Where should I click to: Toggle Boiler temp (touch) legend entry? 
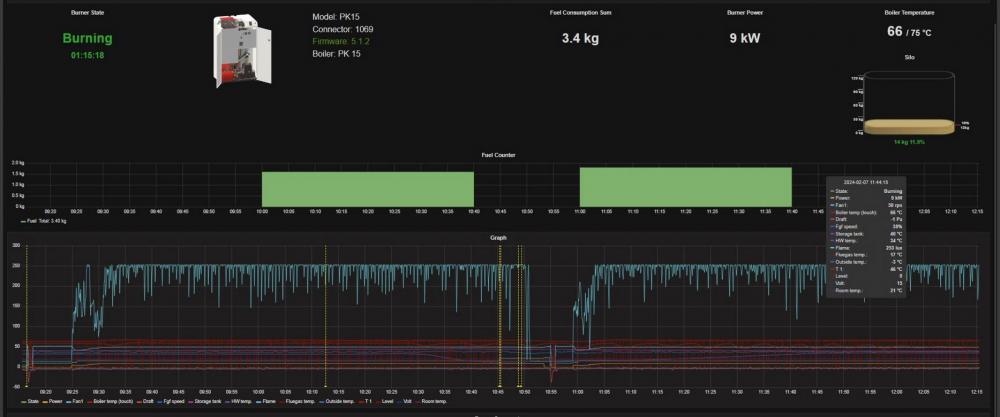click(110, 402)
